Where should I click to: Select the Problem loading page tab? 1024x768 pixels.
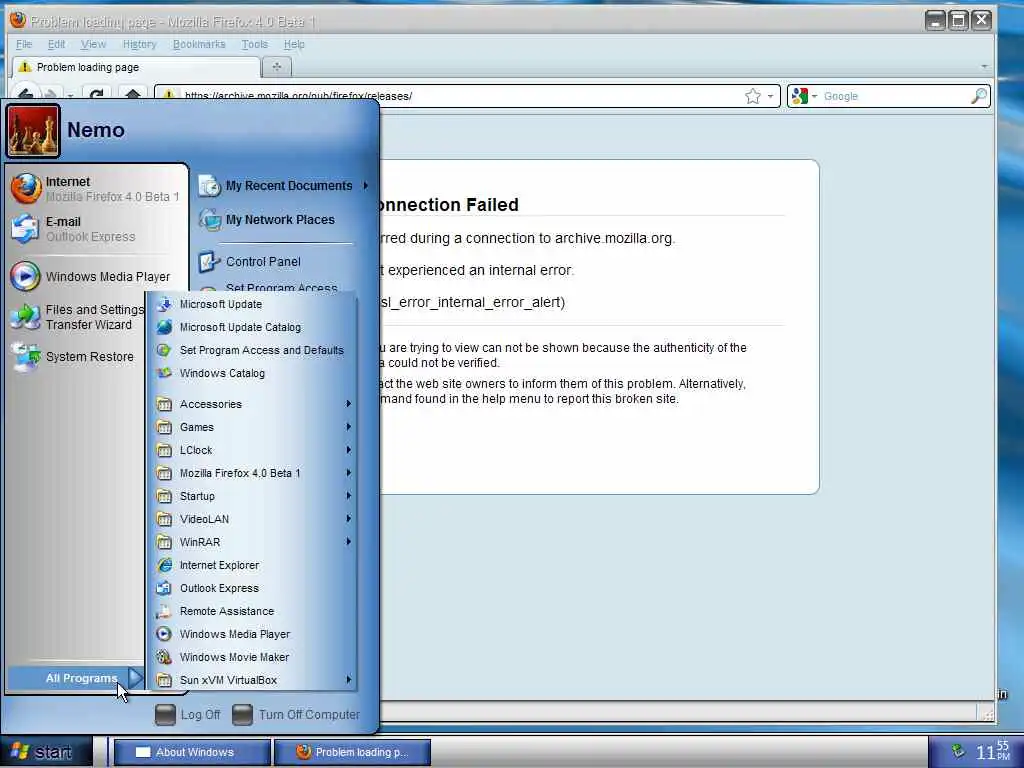pyautogui.click(x=136, y=67)
